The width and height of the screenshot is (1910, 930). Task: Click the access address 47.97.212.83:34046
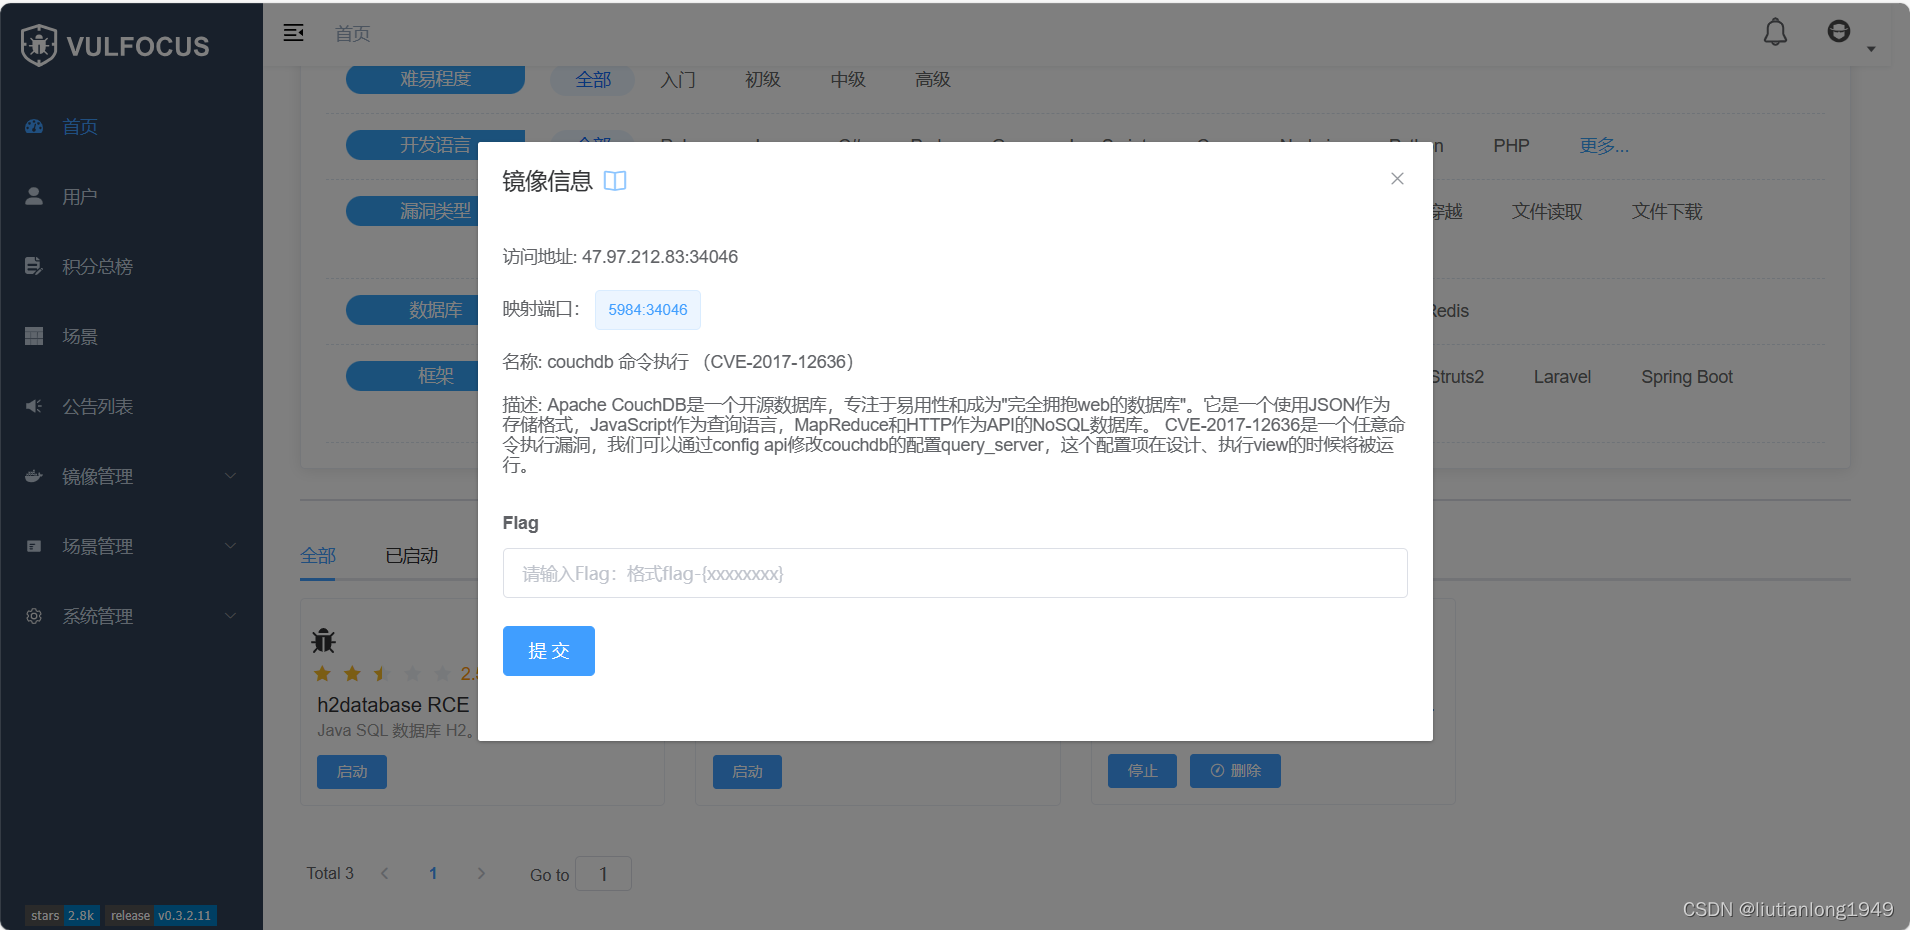click(x=660, y=257)
